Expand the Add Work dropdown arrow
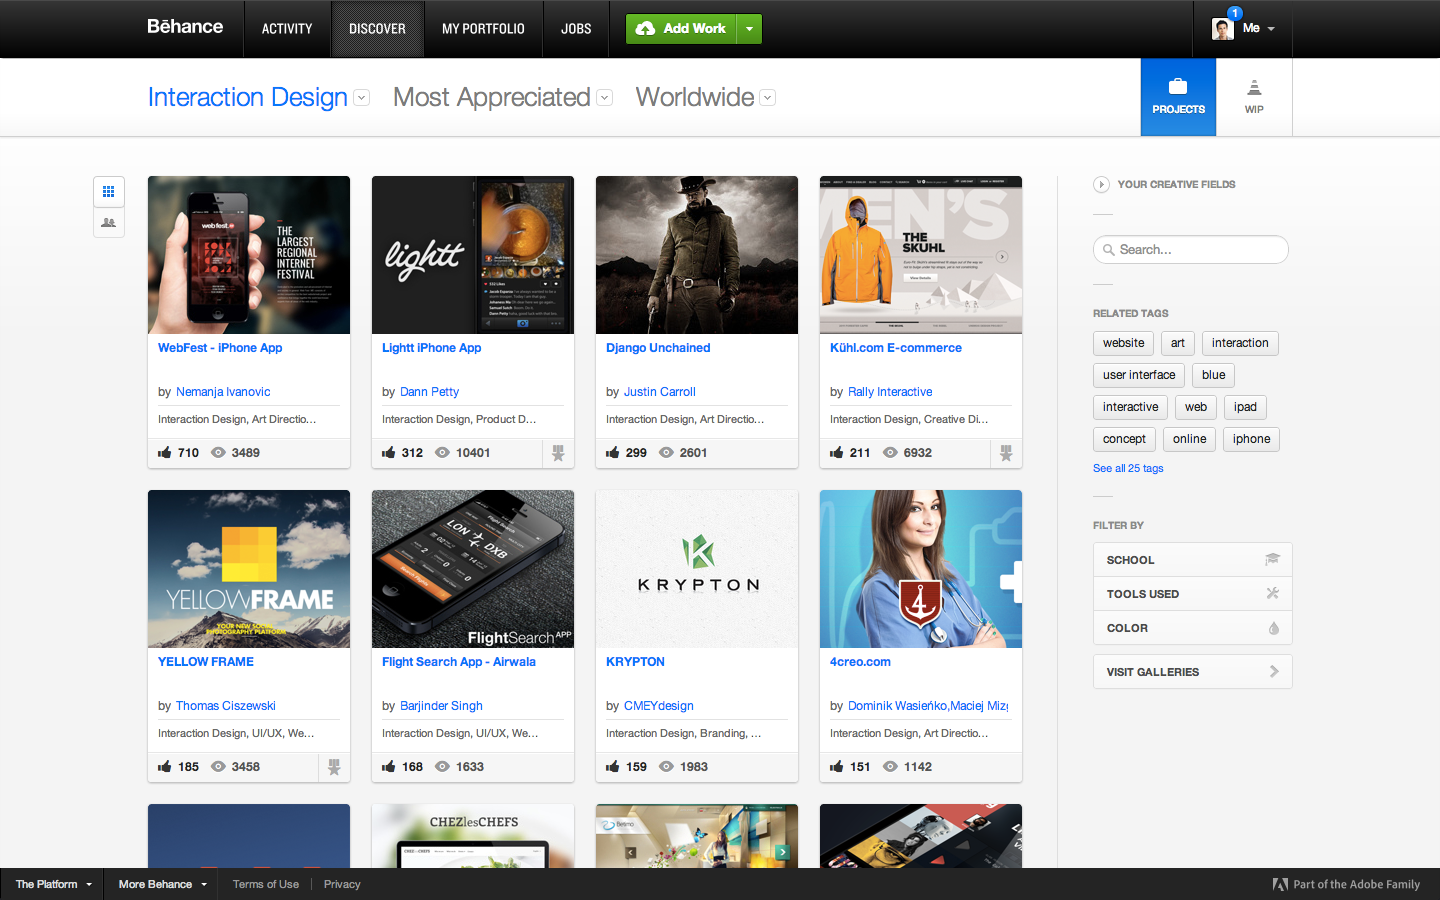1440x900 pixels. pos(749,29)
